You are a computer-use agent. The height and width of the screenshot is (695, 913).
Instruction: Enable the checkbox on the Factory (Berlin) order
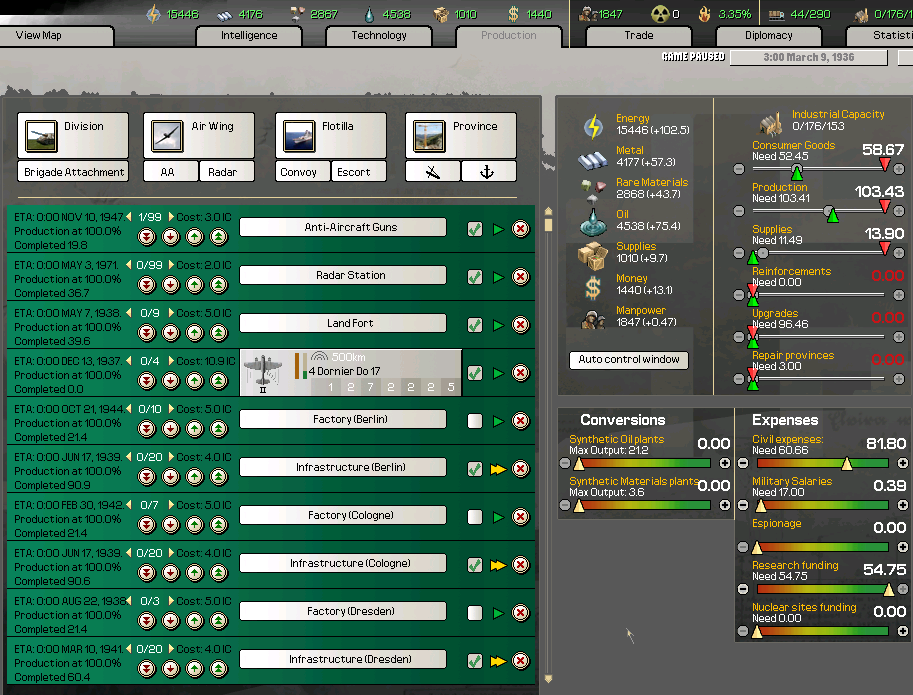tap(474, 419)
